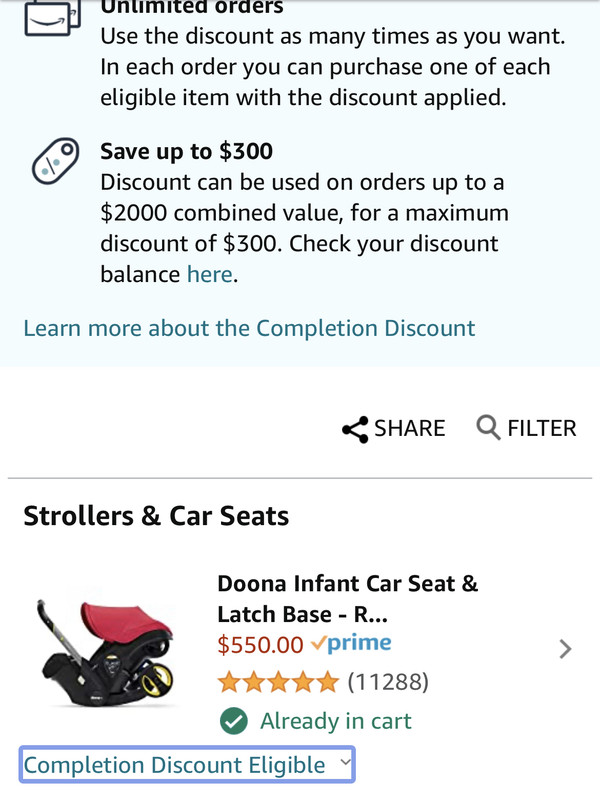Select the Strollers & Car Seats section heading
Image resolution: width=600 pixels, height=800 pixels.
point(156,516)
